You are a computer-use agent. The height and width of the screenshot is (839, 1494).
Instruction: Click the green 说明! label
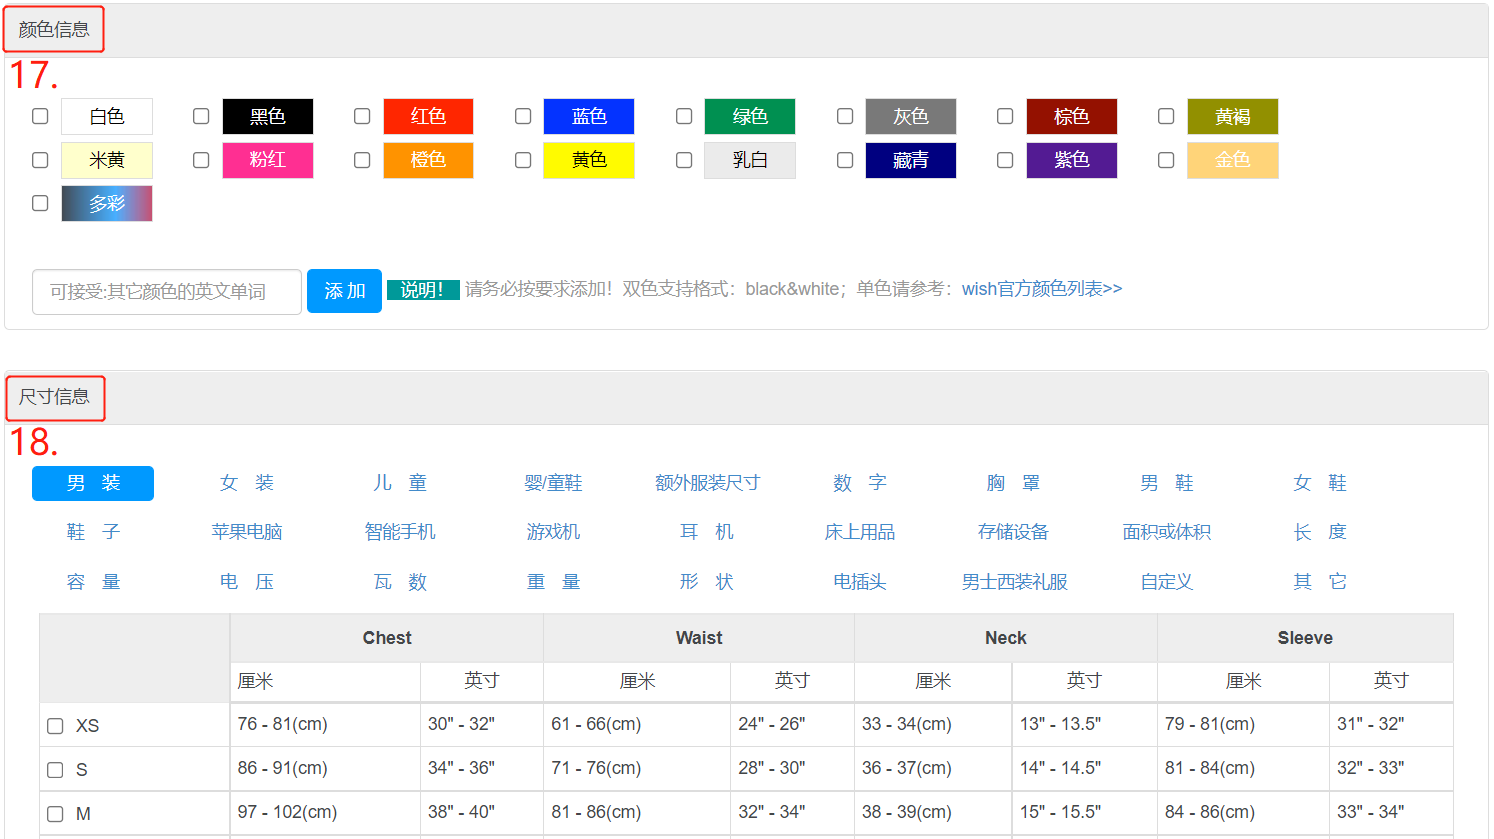(423, 290)
